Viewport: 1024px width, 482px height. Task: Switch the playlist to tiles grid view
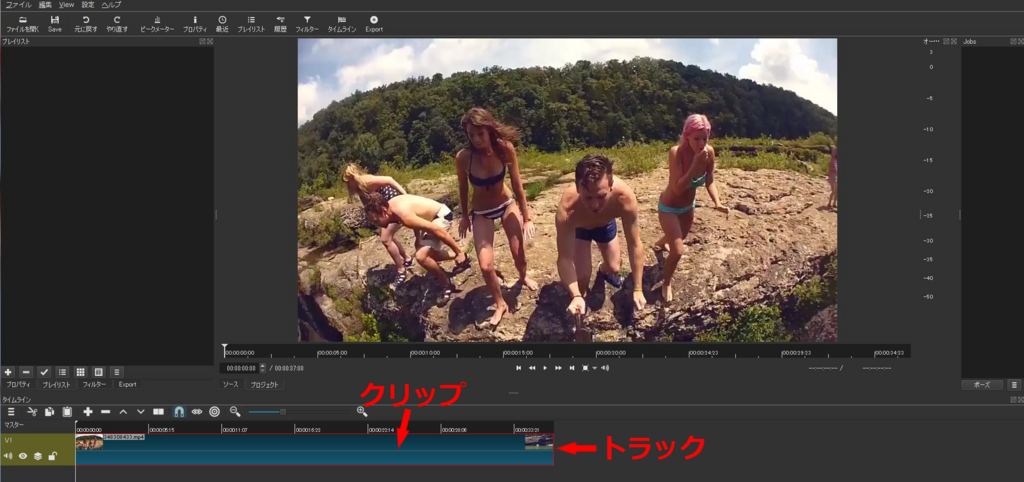pos(81,372)
